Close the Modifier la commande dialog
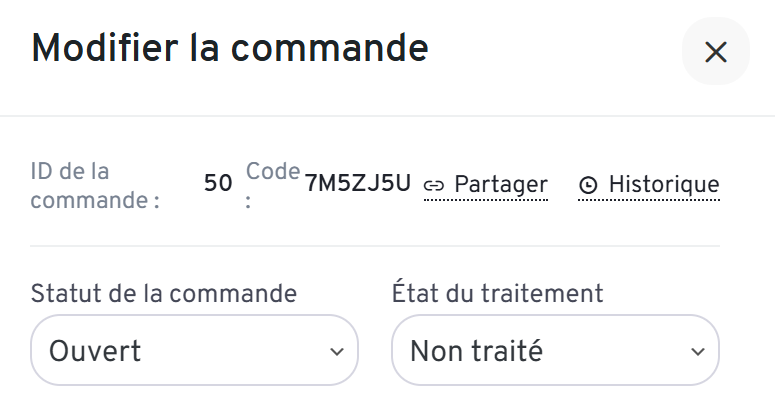This screenshot has height=417, width=775. [715, 52]
